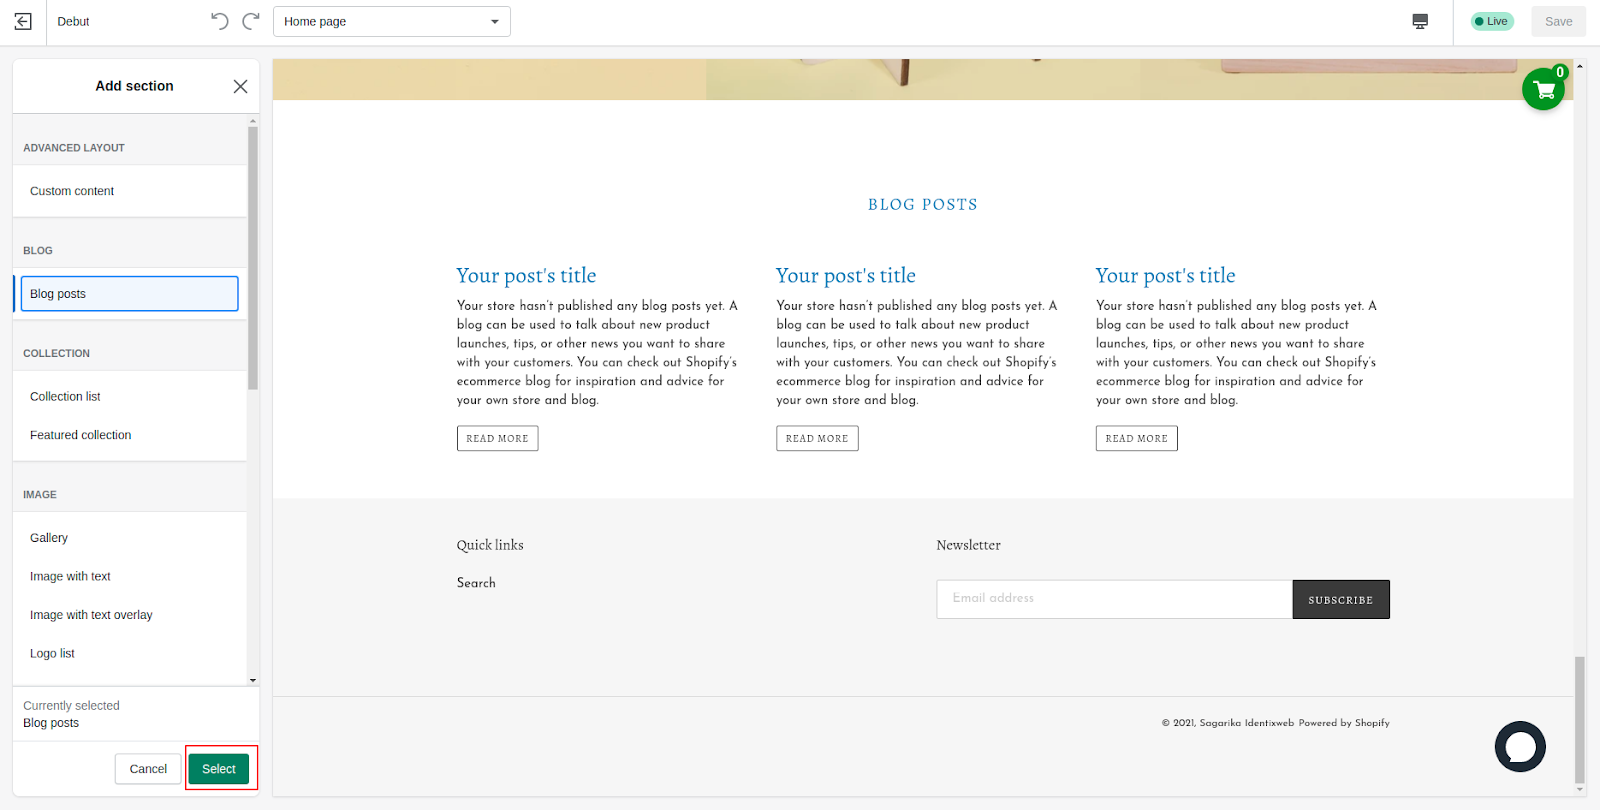Click Cancel in Add section panel
1600x810 pixels.
[148, 769]
